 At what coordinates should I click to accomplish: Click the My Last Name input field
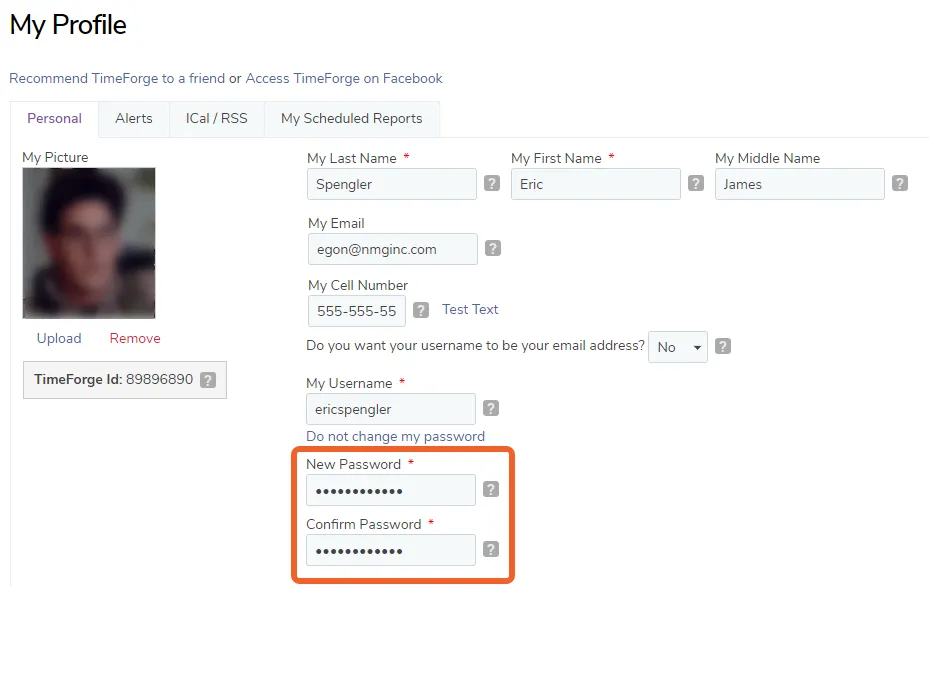pos(392,184)
